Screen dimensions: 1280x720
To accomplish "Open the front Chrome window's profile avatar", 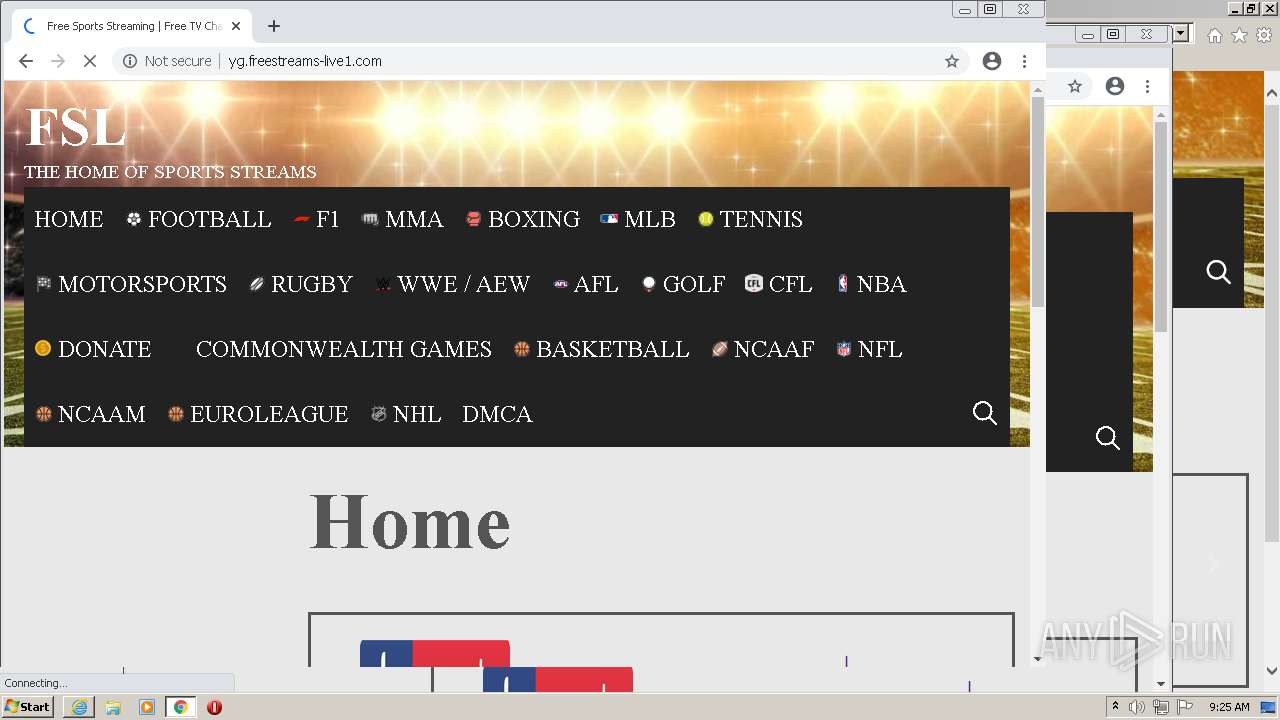I will point(992,61).
